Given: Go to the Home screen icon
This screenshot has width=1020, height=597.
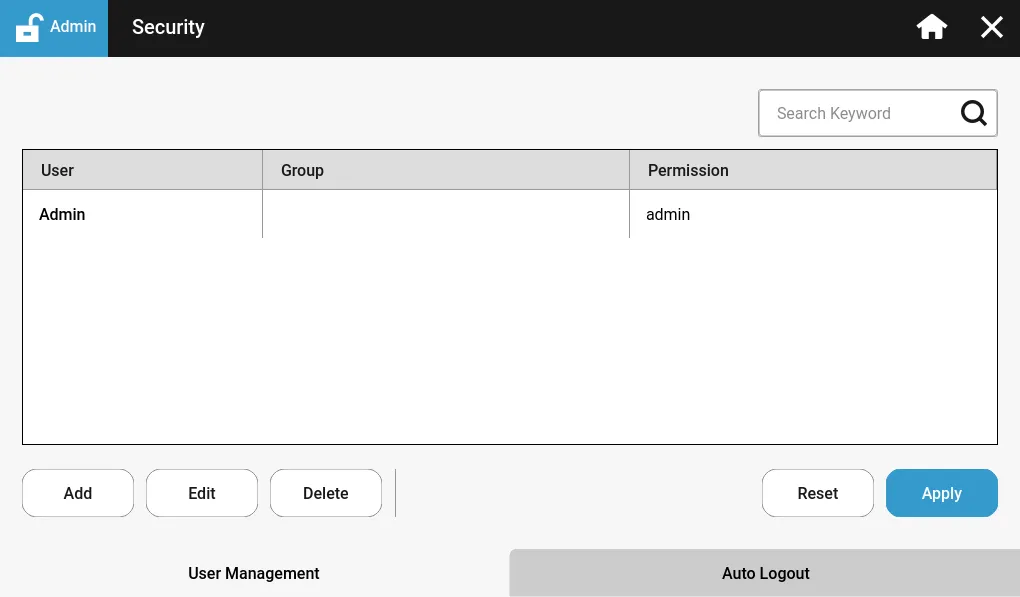Looking at the screenshot, I should coord(931,27).
